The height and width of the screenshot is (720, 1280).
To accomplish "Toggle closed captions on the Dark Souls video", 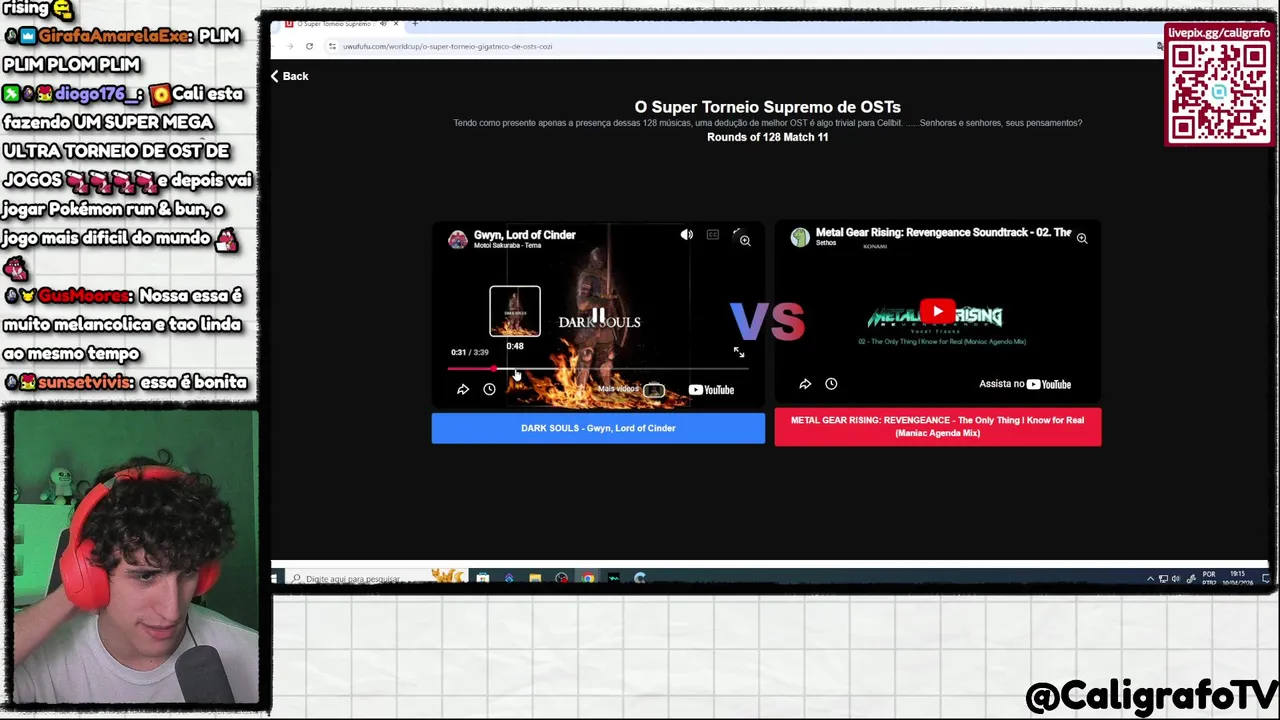I will tap(713, 235).
